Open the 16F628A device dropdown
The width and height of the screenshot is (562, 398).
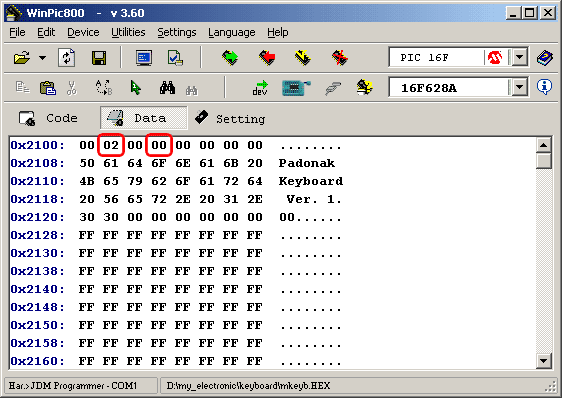[519, 87]
